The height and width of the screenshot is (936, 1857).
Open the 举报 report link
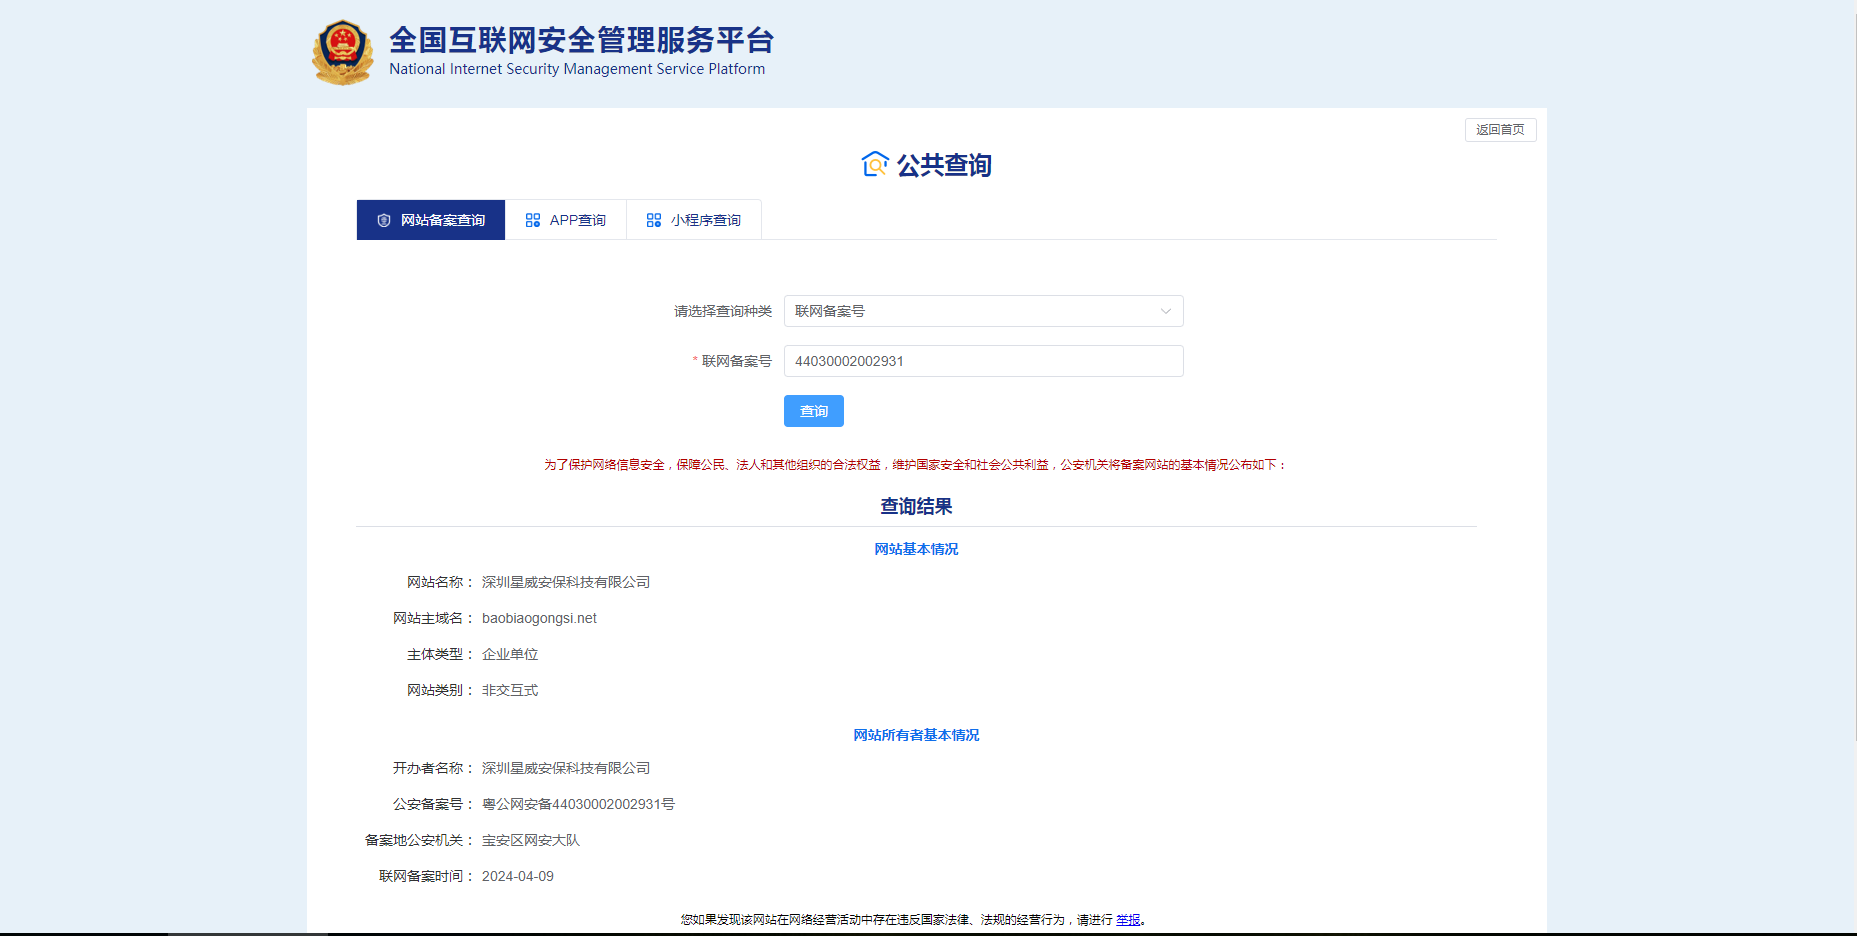[x=1128, y=920]
